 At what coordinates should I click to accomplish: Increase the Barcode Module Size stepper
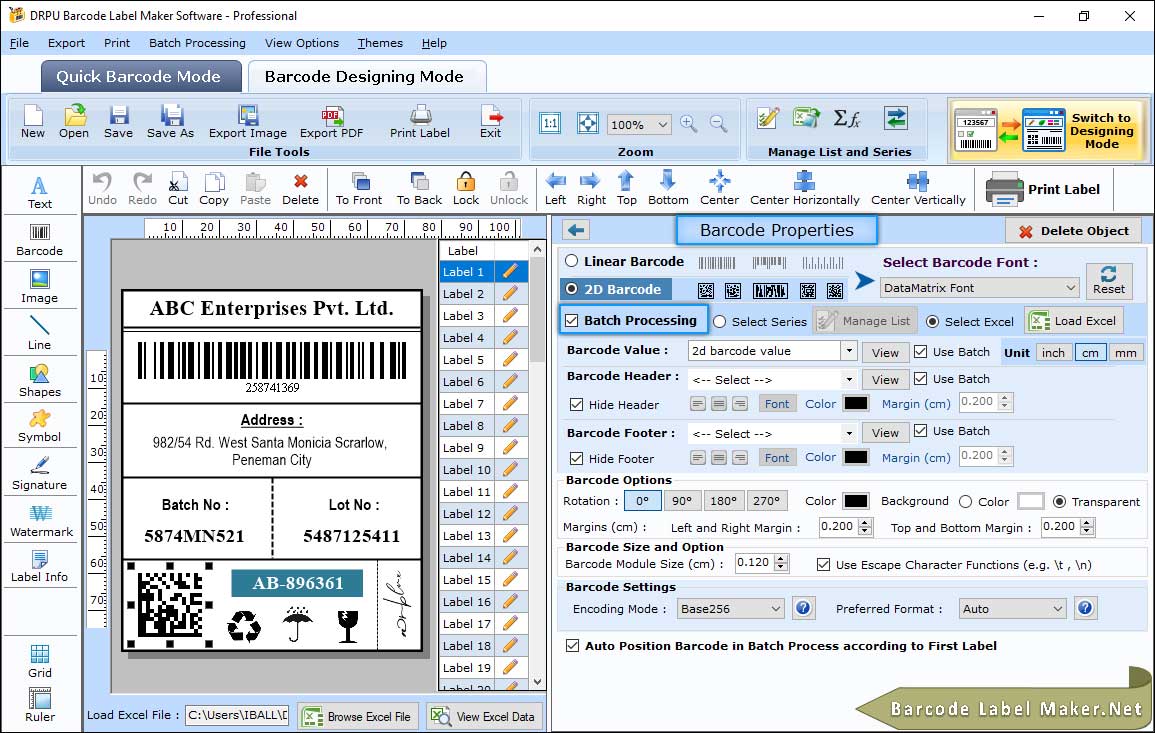point(782,558)
